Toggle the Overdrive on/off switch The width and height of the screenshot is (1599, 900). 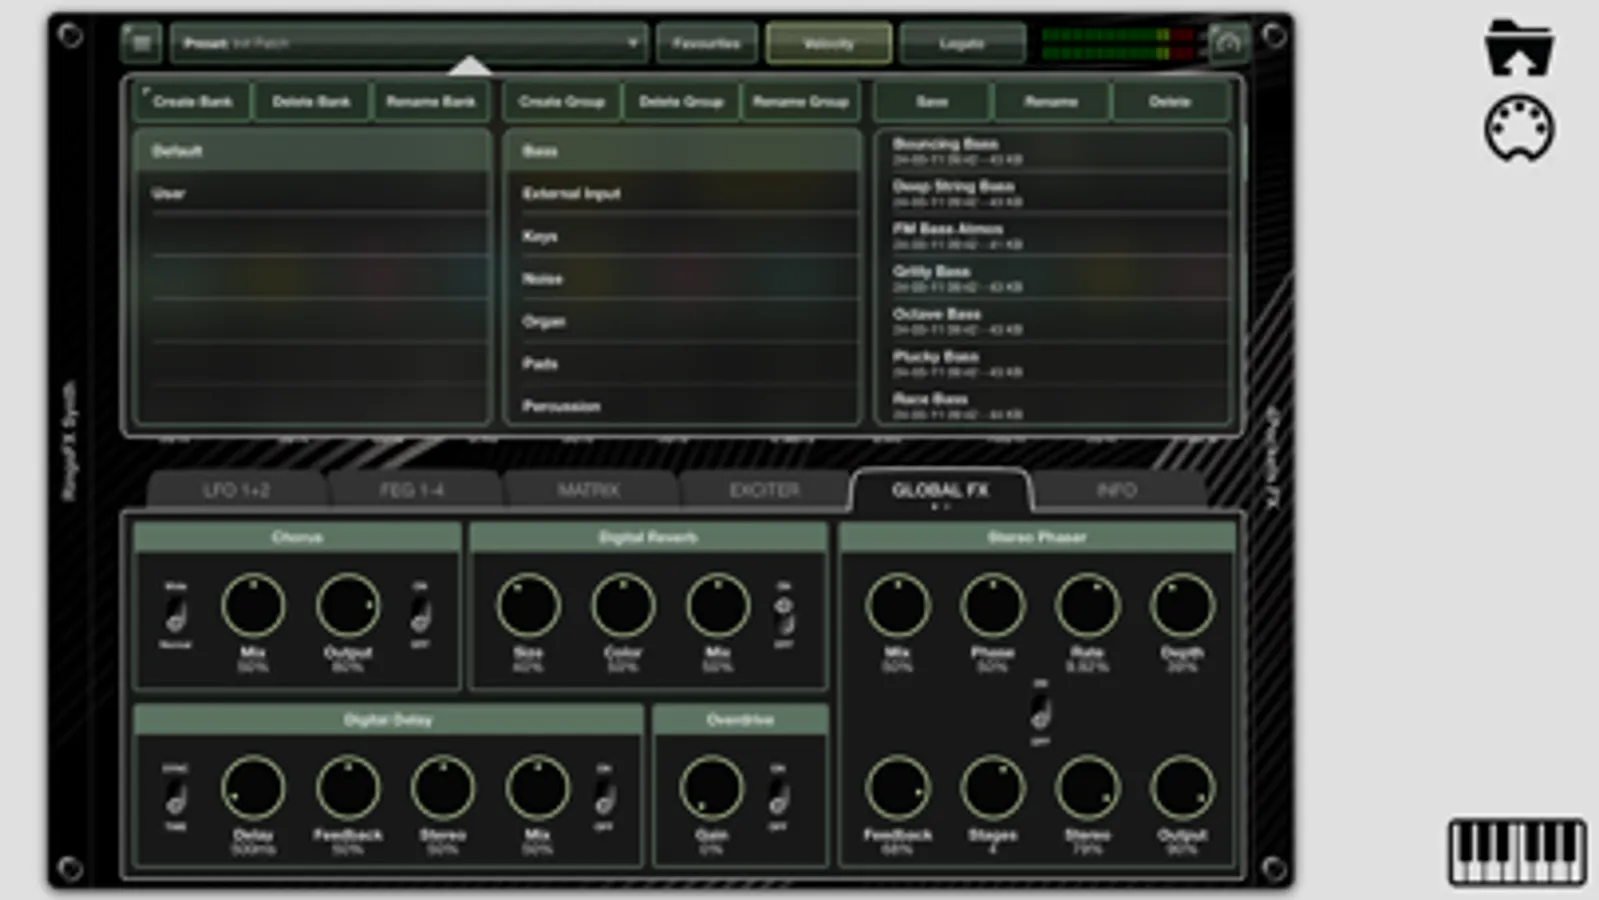778,797
